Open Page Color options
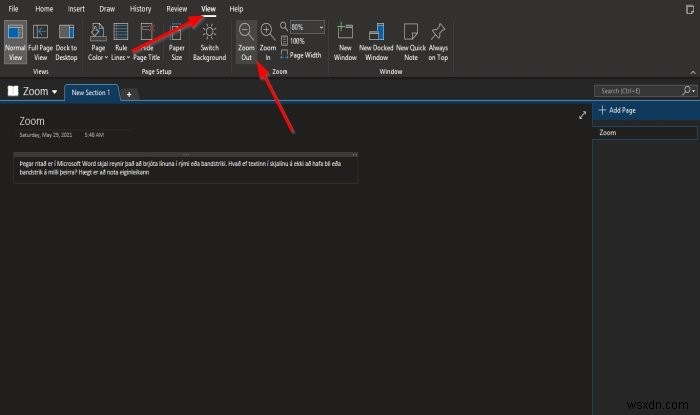The width and height of the screenshot is (700, 415). pyautogui.click(x=98, y=42)
